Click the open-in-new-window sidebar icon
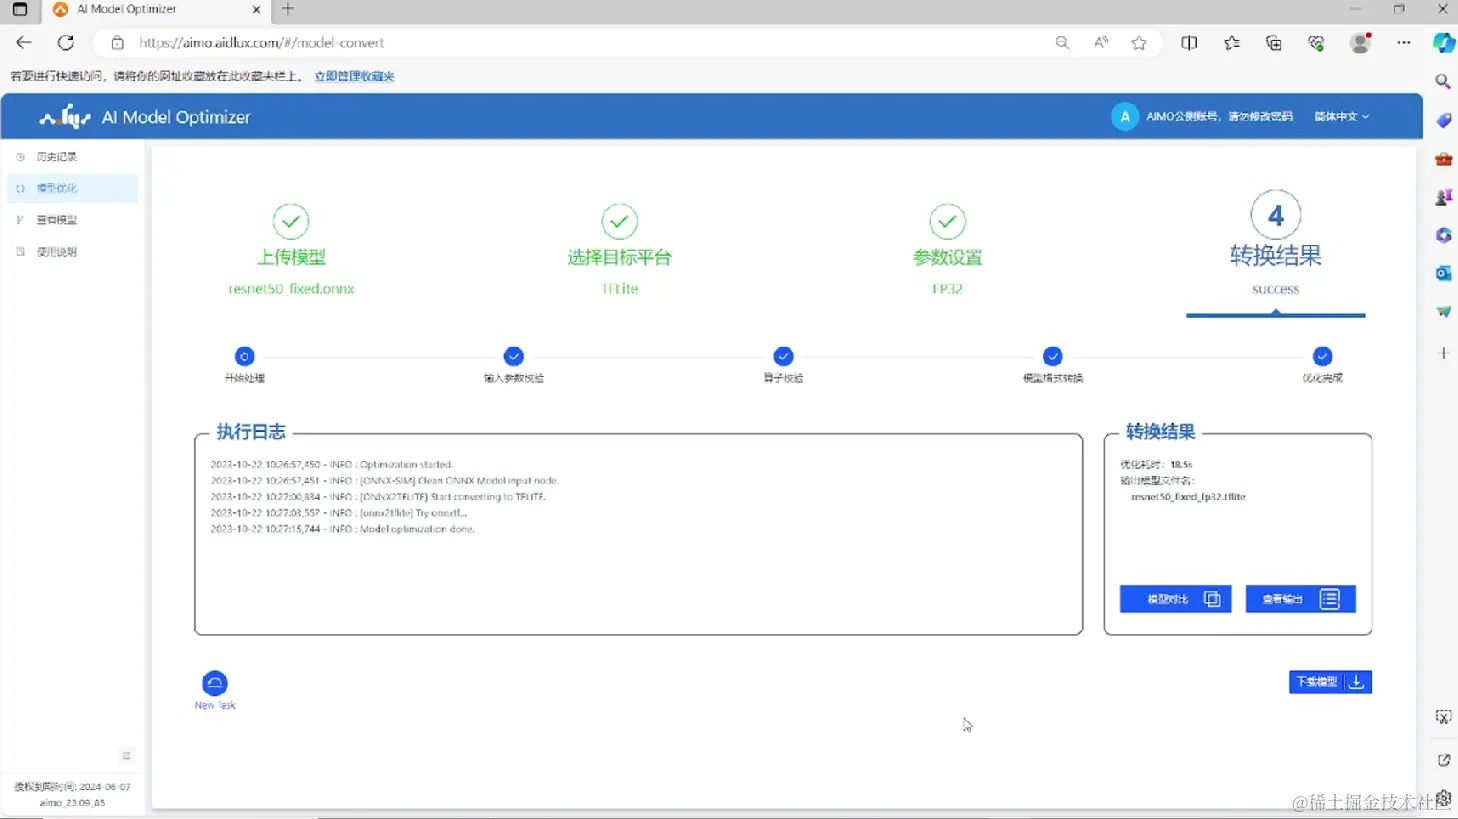Image resolution: width=1458 pixels, height=819 pixels. click(x=1443, y=760)
